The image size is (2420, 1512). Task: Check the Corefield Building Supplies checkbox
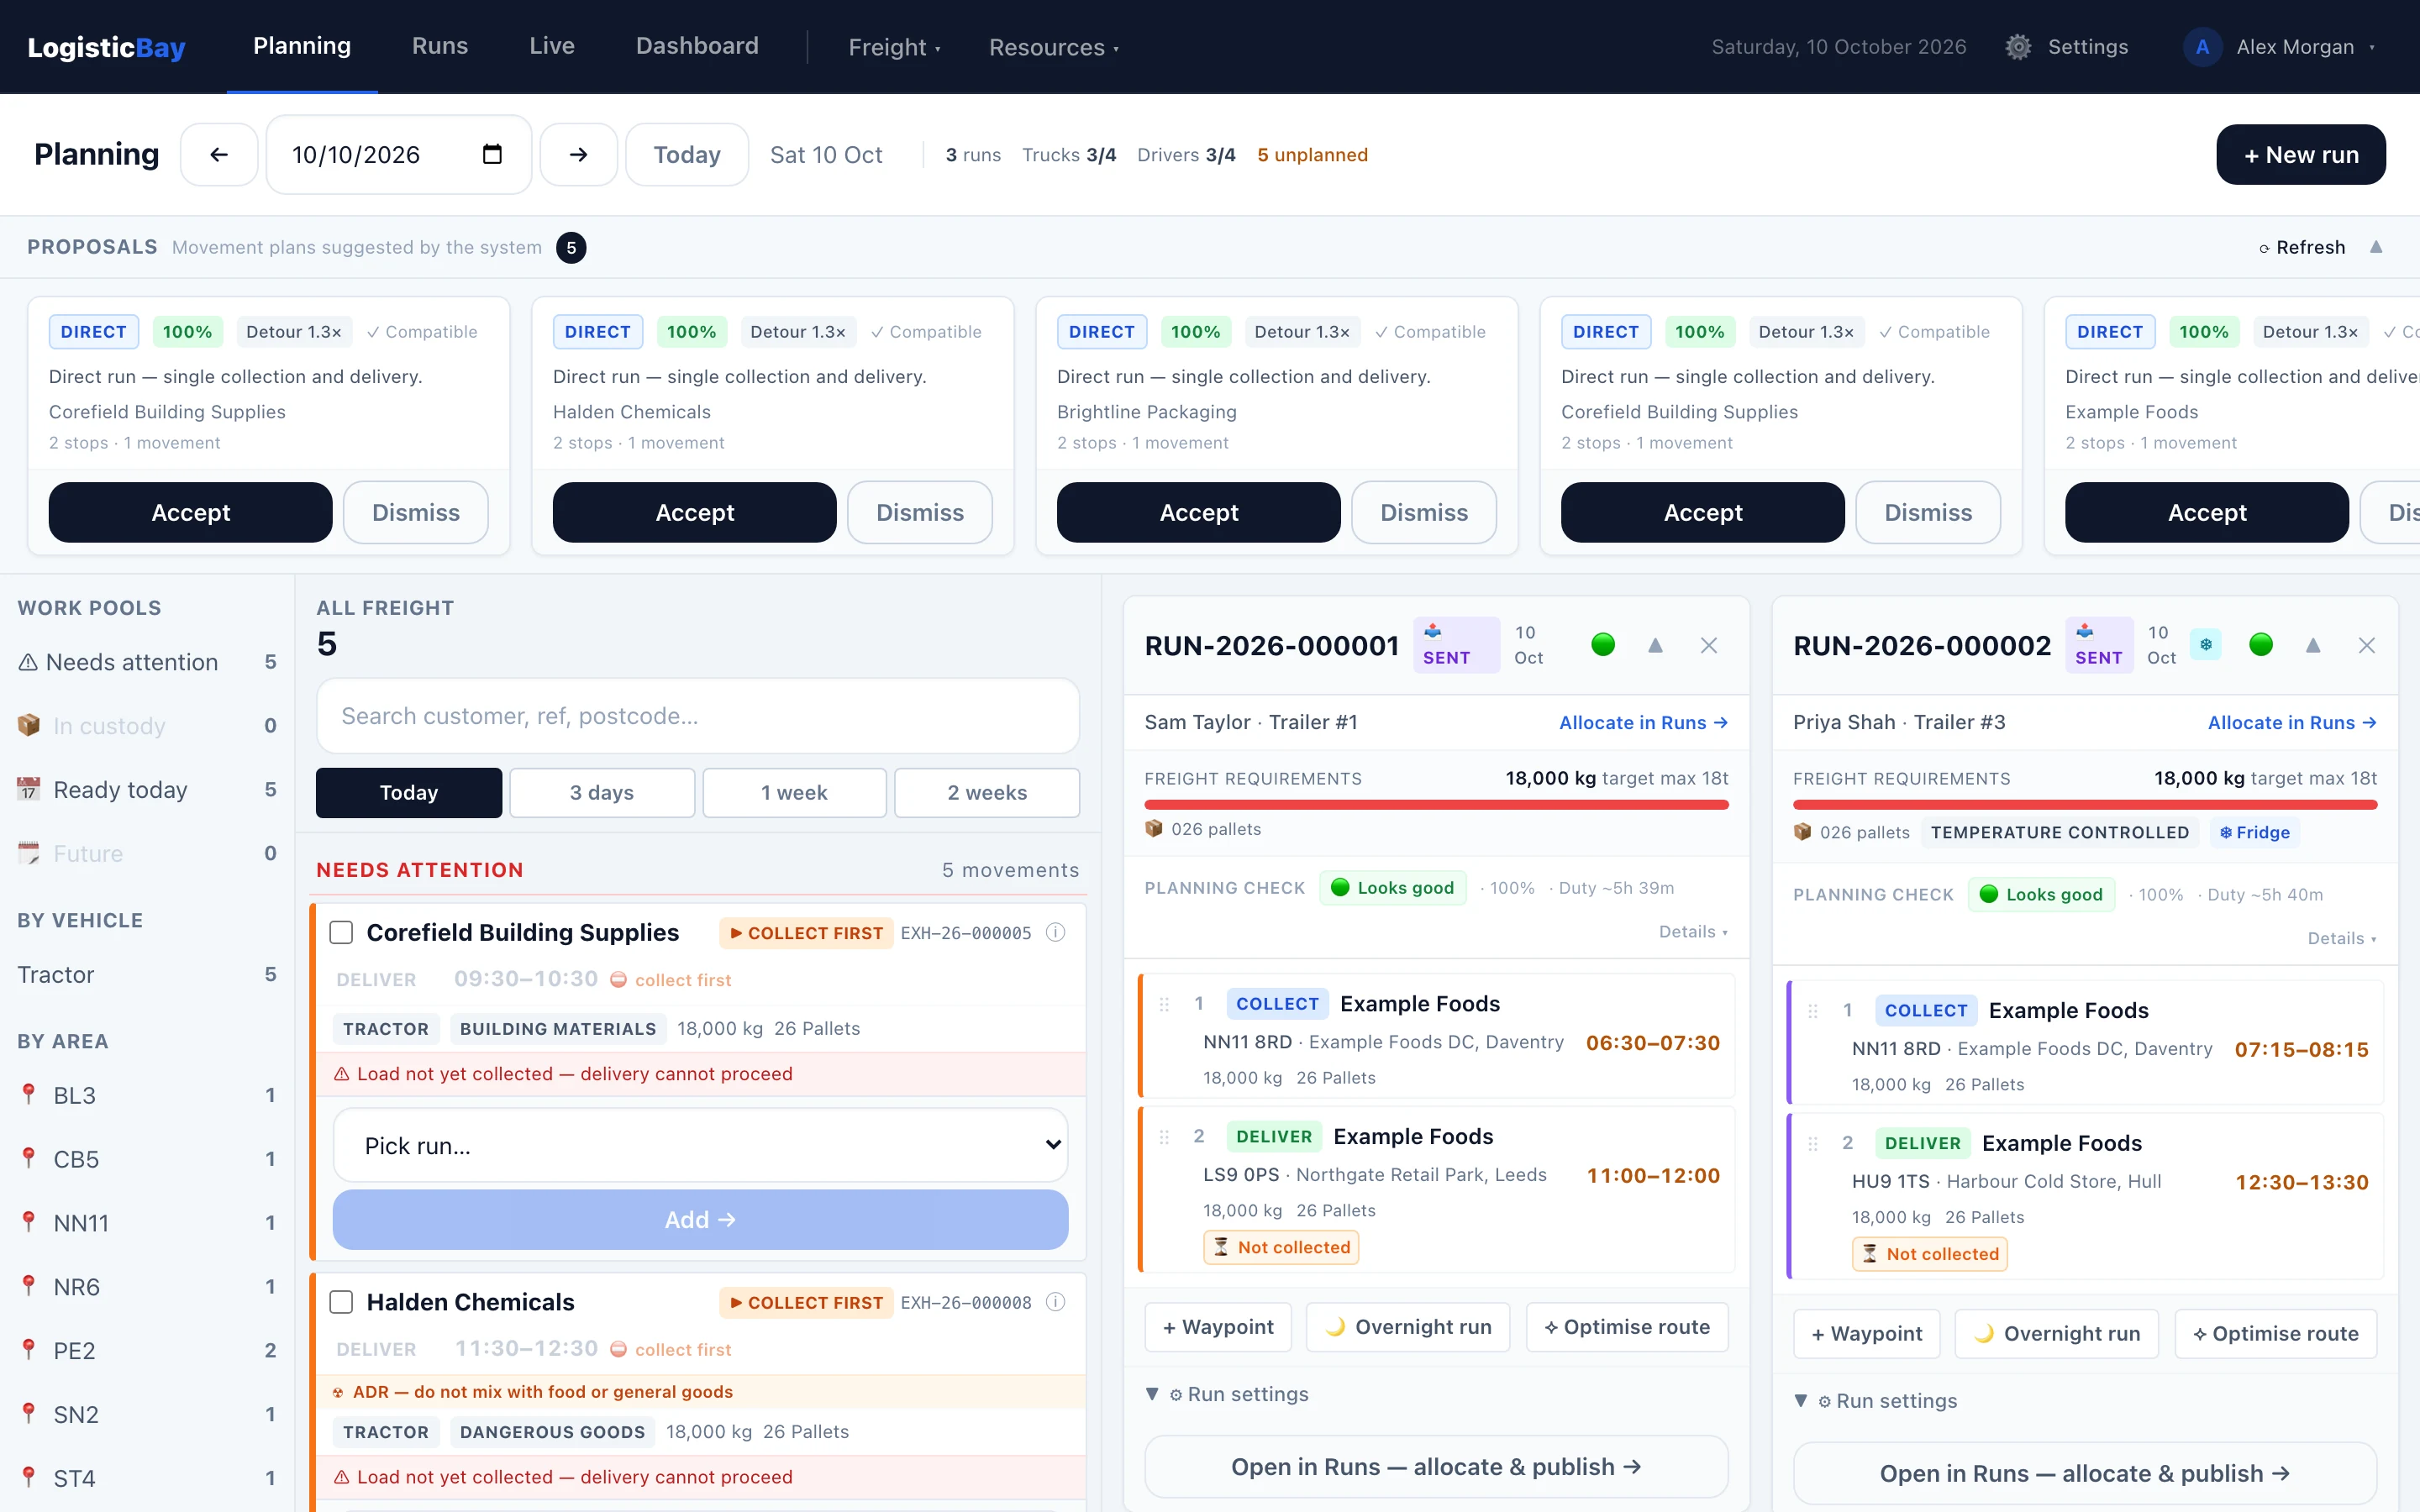[x=341, y=933]
